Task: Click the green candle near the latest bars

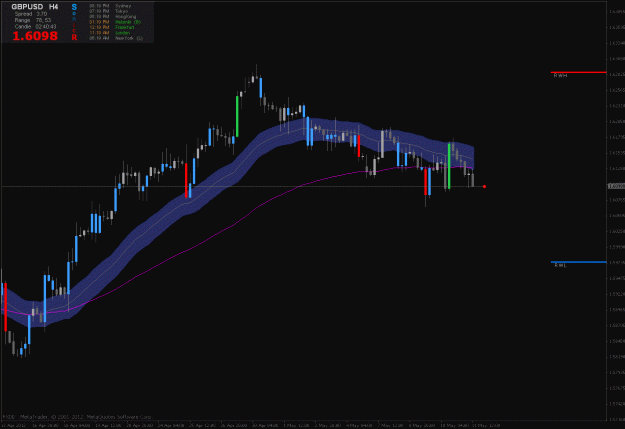Action: pos(449,166)
